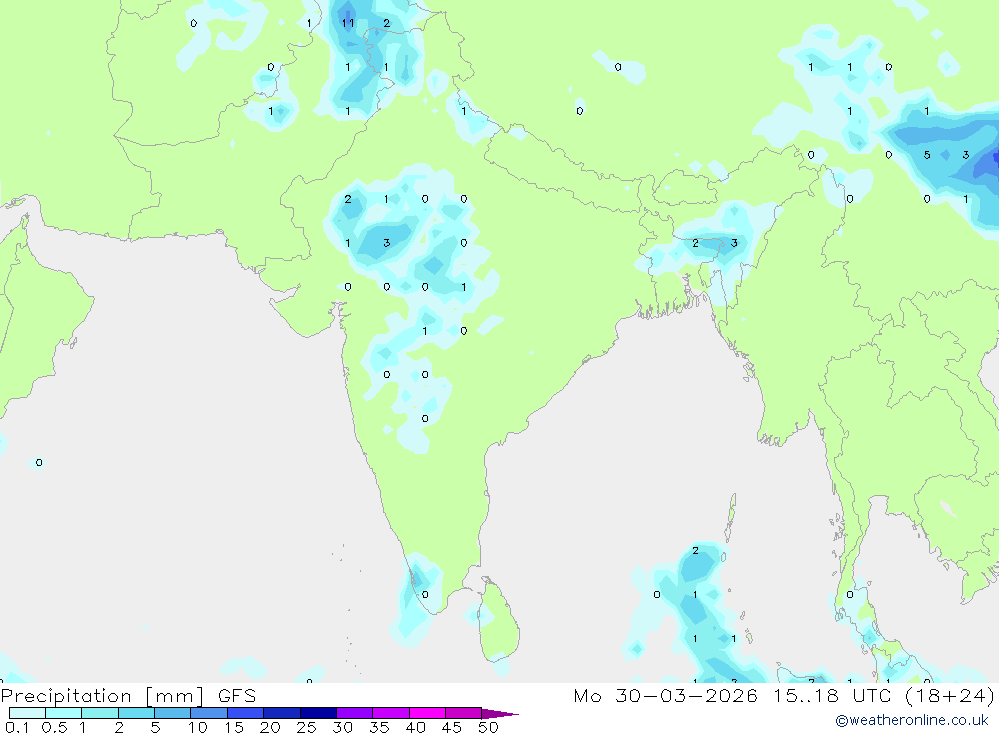The height and width of the screenshot is (733, 1000).
Task: Pick the 10–15 mm legend color box
Action: 209,713
